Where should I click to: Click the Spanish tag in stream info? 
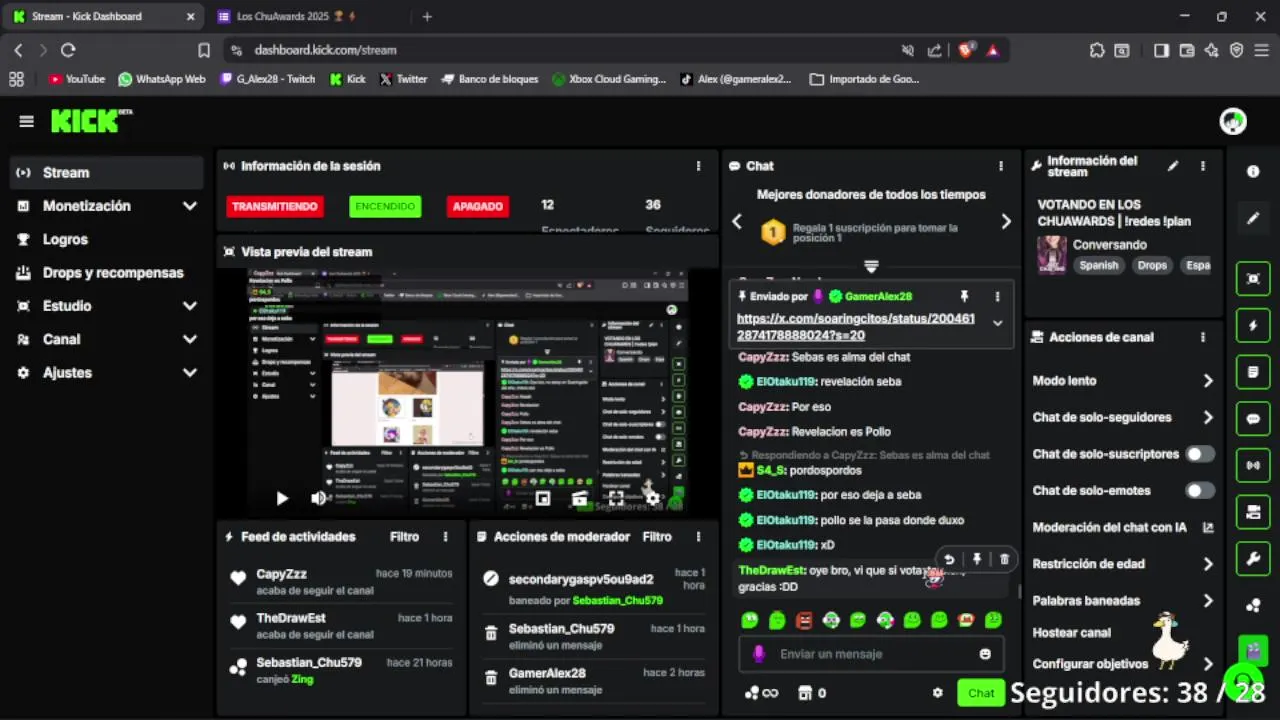coord(1098,266)
